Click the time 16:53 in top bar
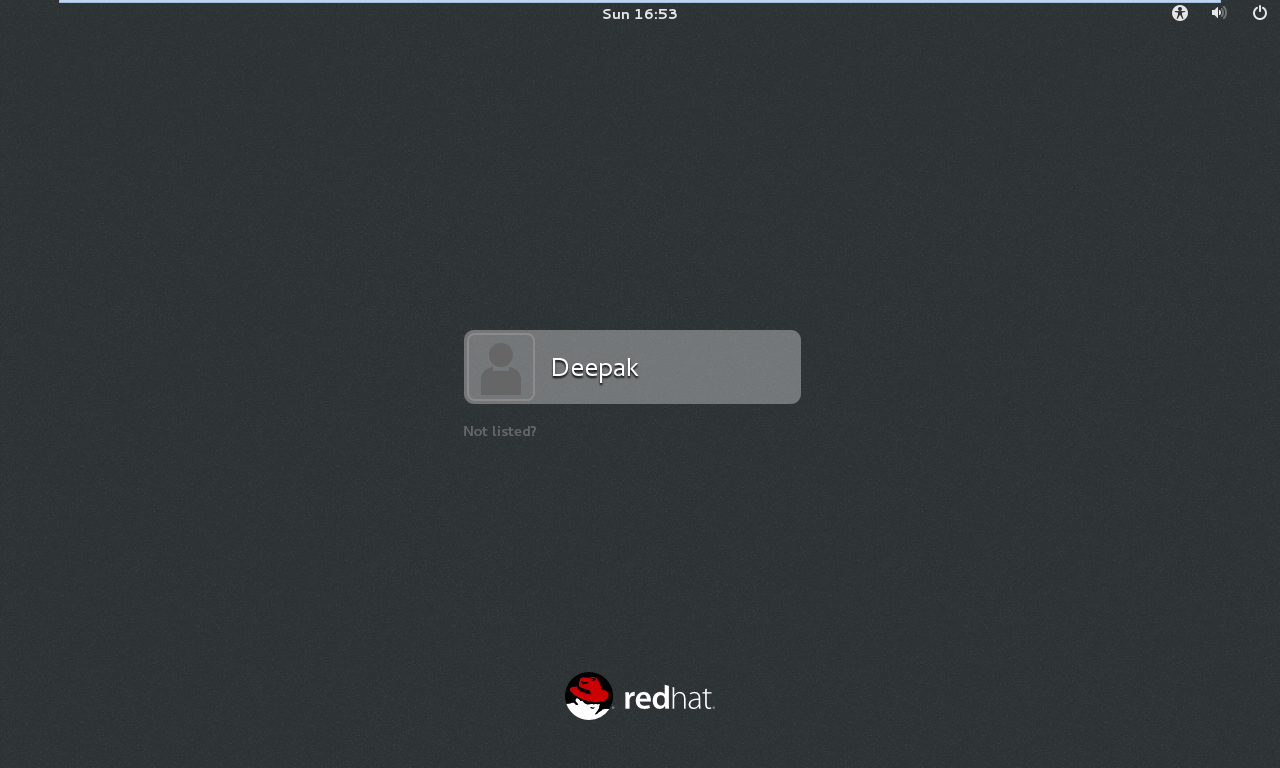The width and height of the screenshot is (1280, 768). pos(655,14)
